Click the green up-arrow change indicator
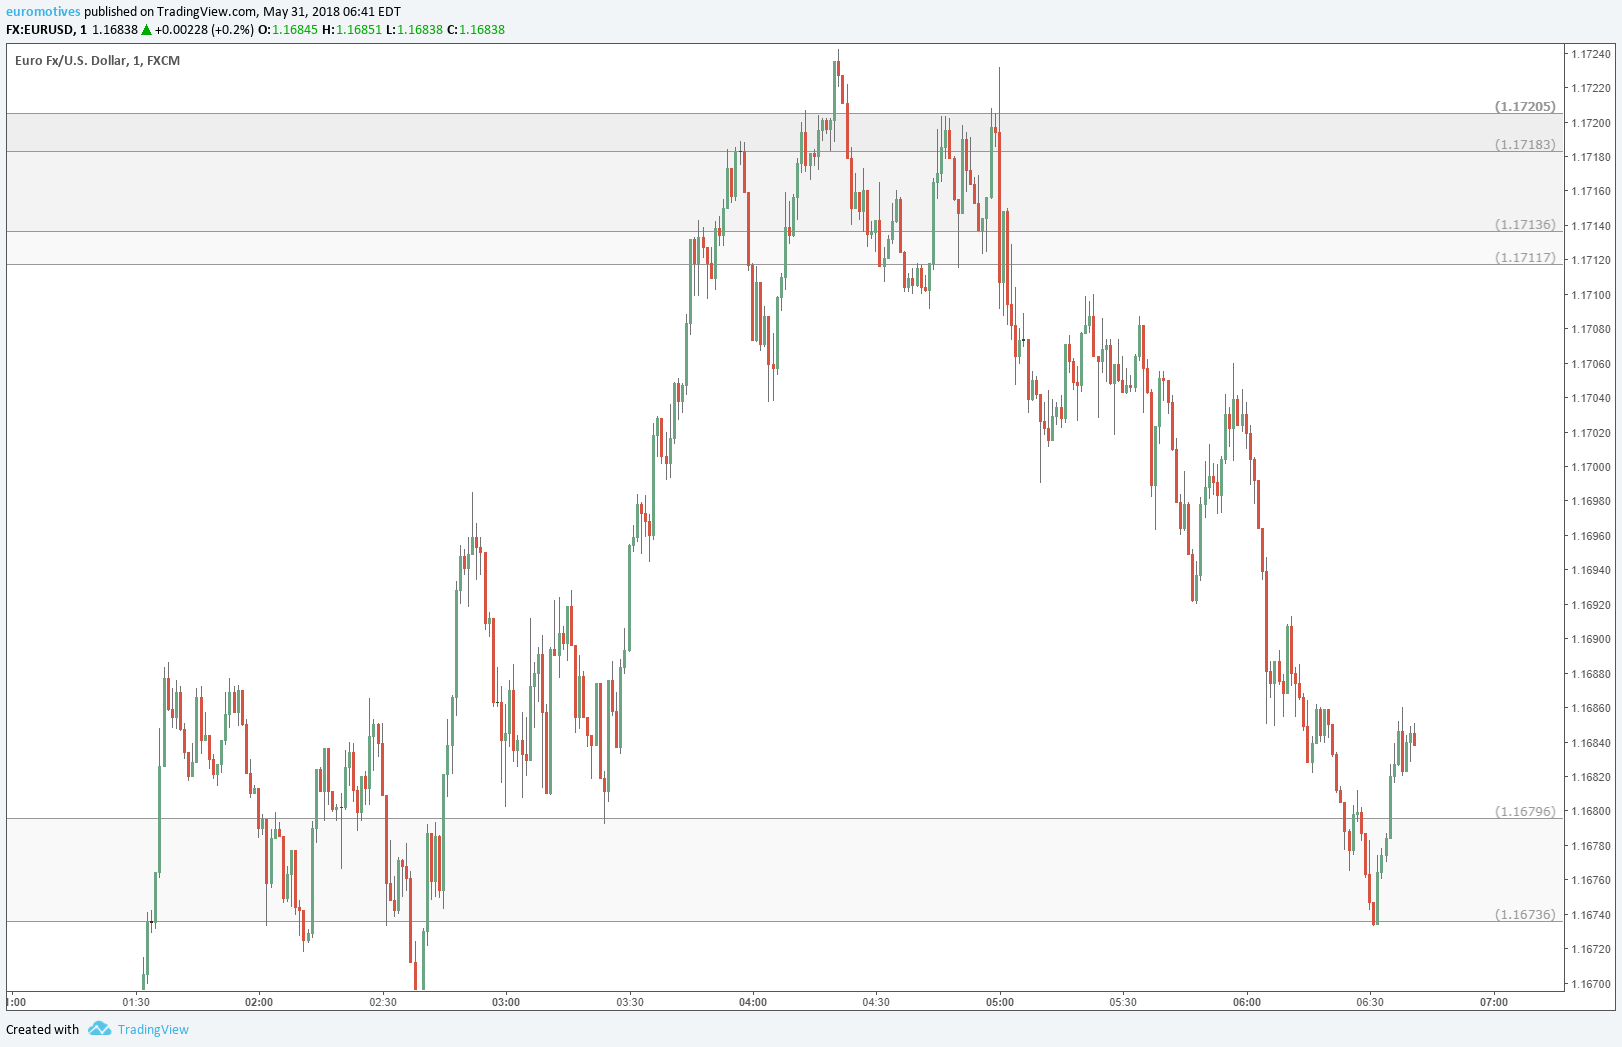Image resolution: width=1622 pixels, height=1047 pixels. click(146, 30)
